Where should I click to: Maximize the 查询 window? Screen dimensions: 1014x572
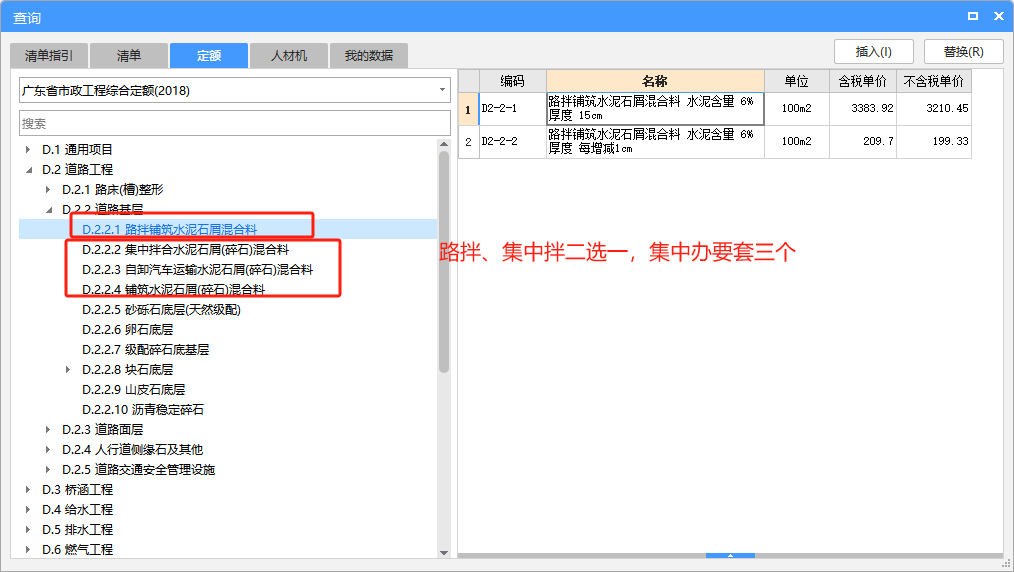(x=973, y=16)
